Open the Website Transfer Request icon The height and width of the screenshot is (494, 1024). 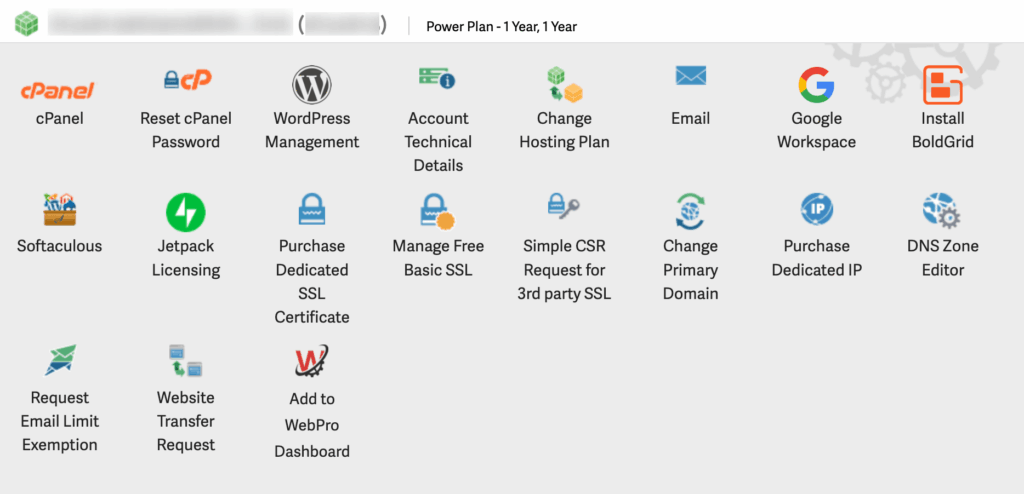[186, 360]
